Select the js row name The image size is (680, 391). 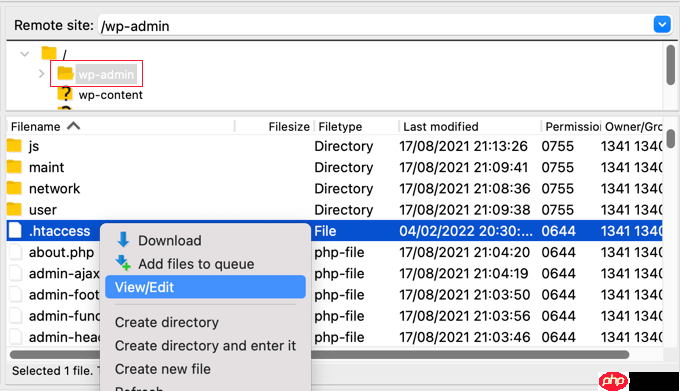pos(34,147)
